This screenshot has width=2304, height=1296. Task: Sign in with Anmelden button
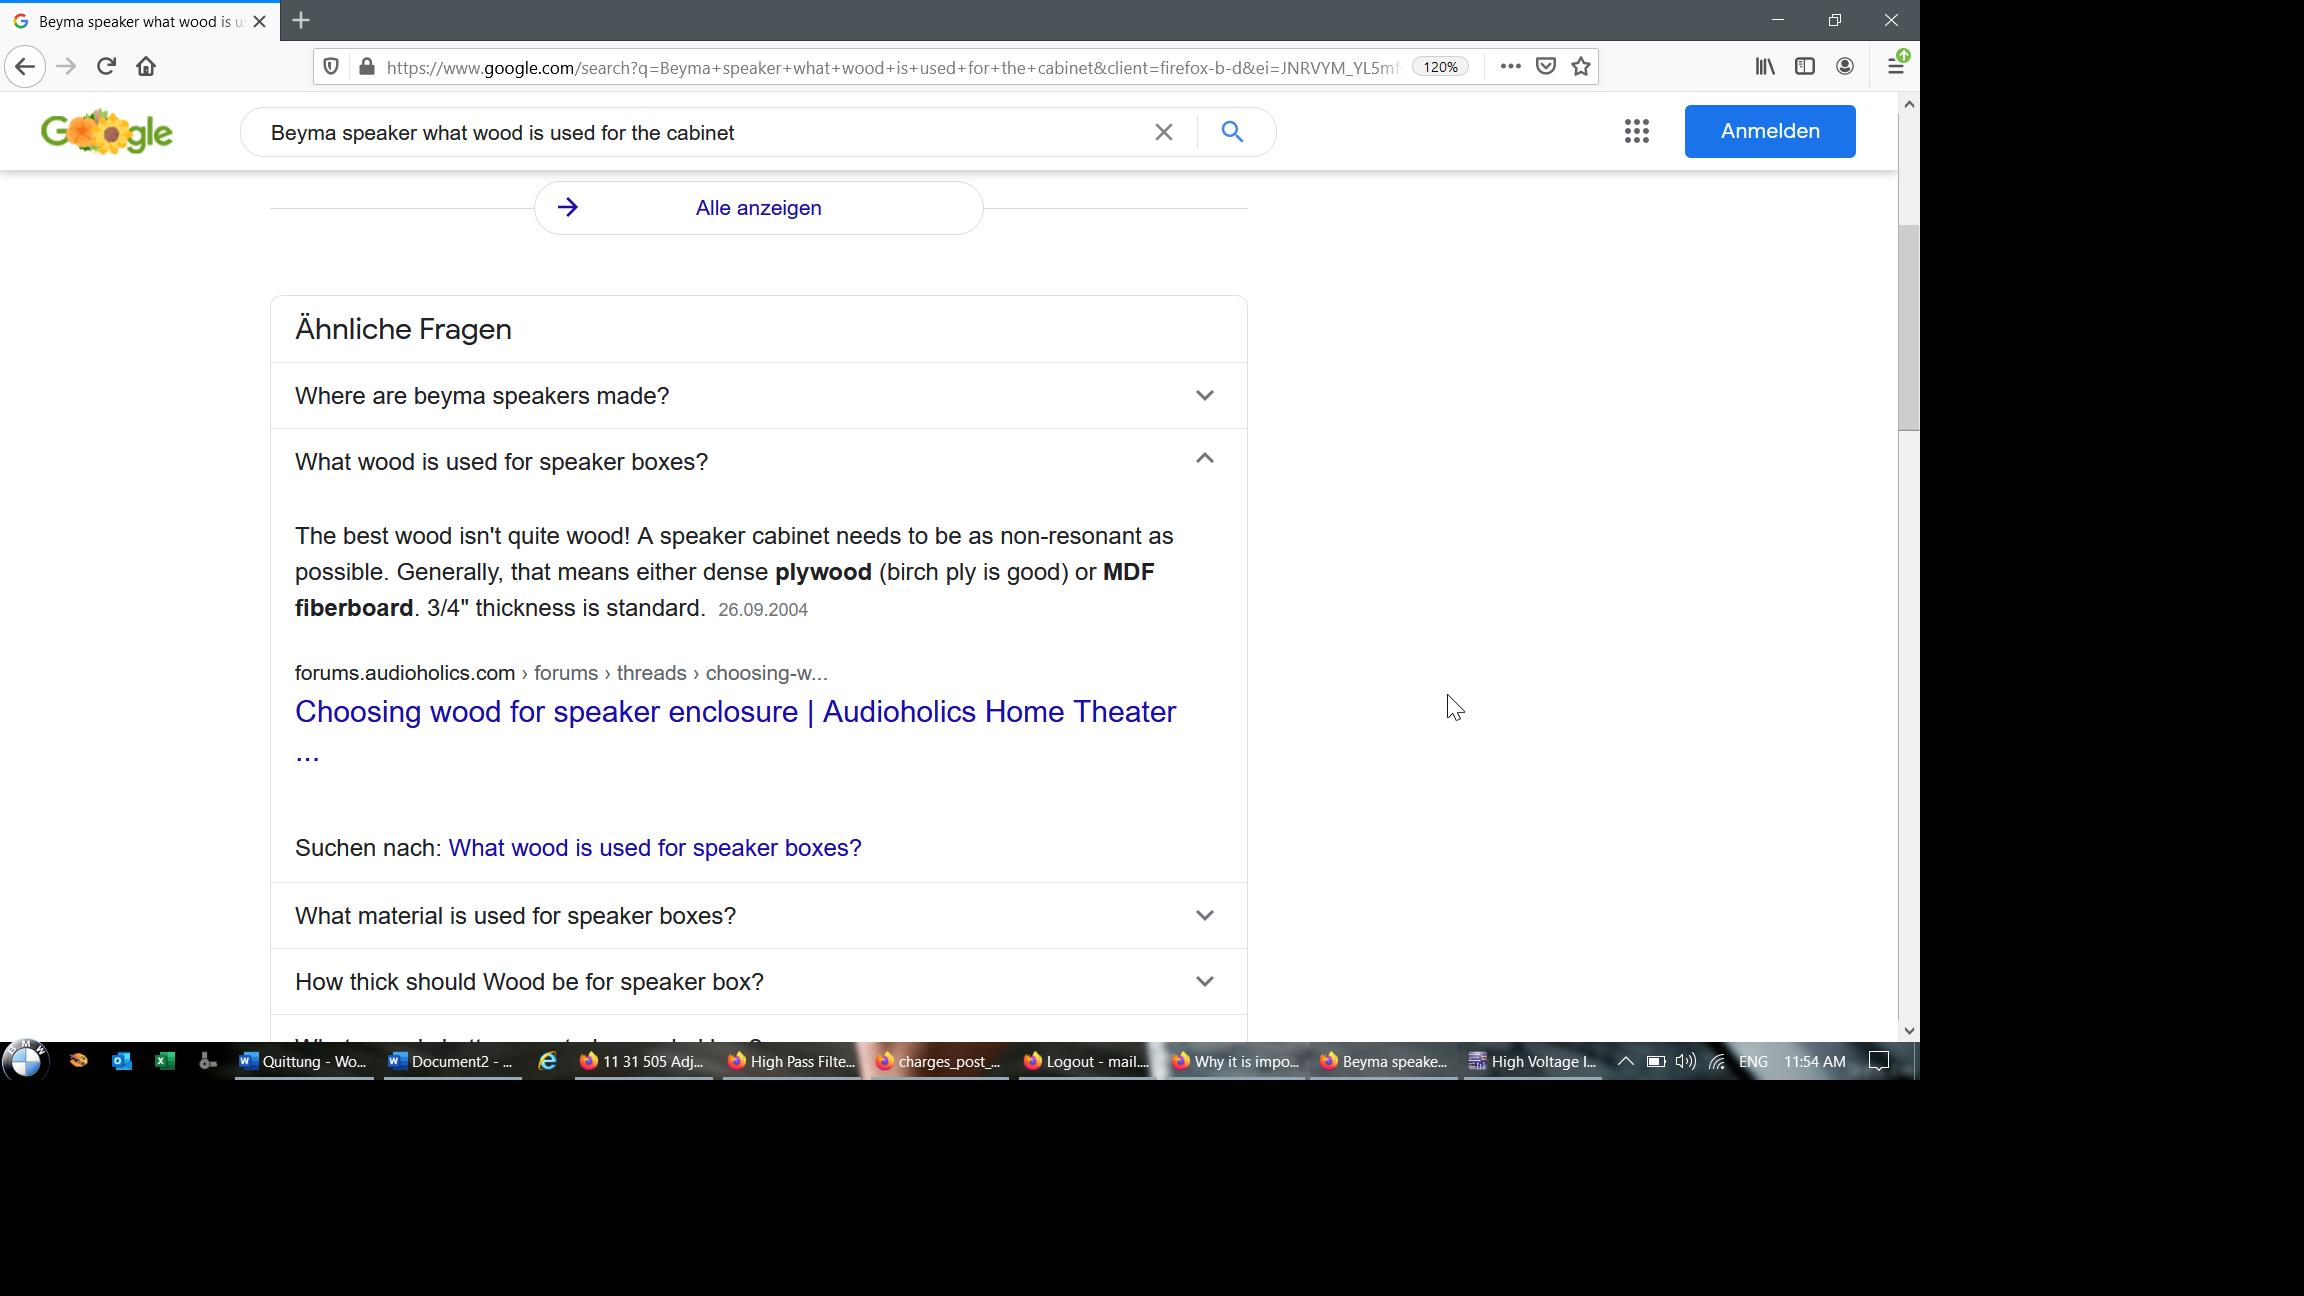tap(1770, 131)
